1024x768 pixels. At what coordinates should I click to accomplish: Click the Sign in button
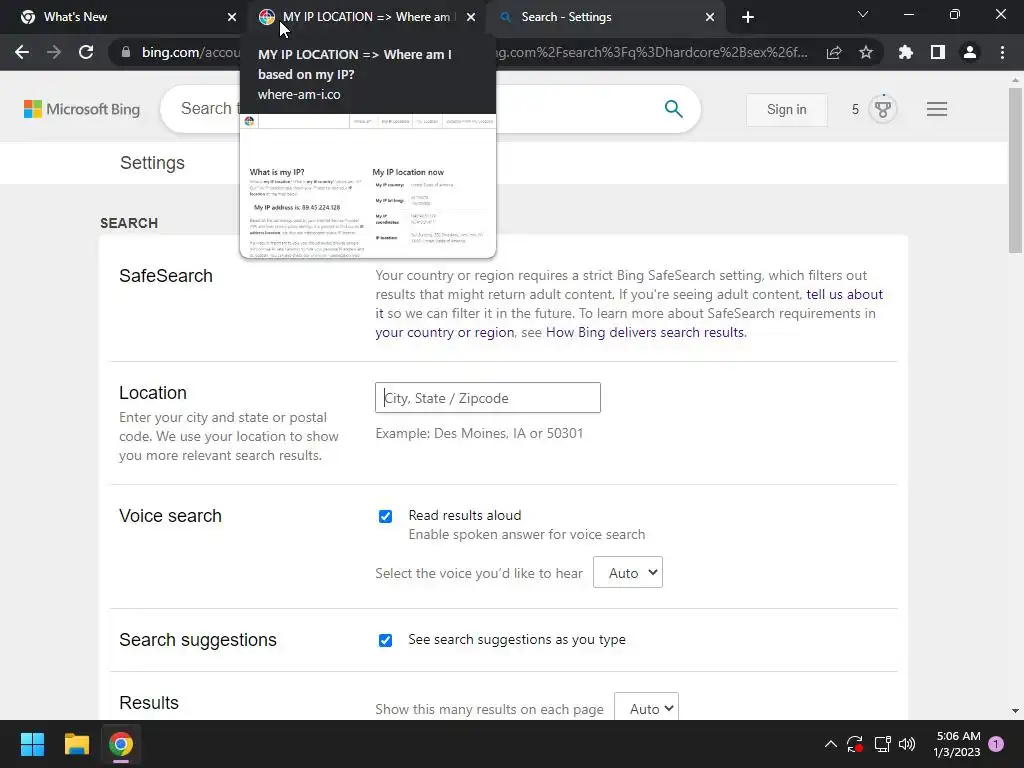786,109
